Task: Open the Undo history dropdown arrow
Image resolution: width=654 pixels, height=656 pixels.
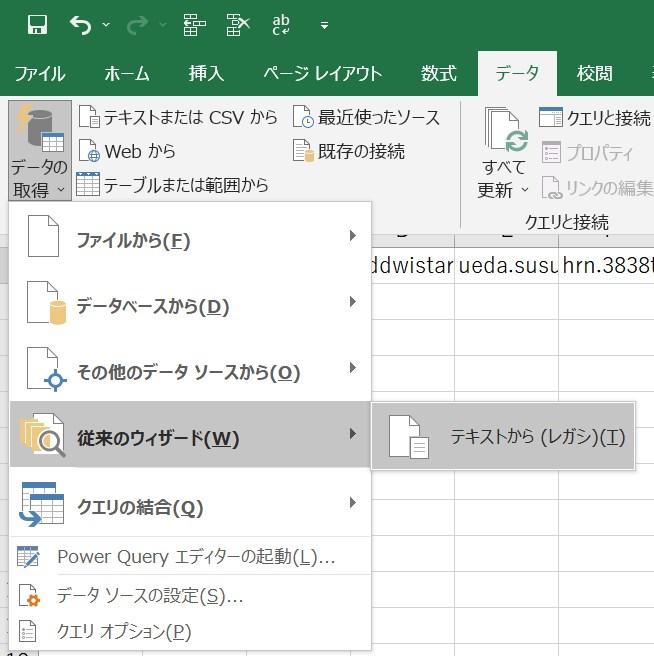Action: coord(107,25)
